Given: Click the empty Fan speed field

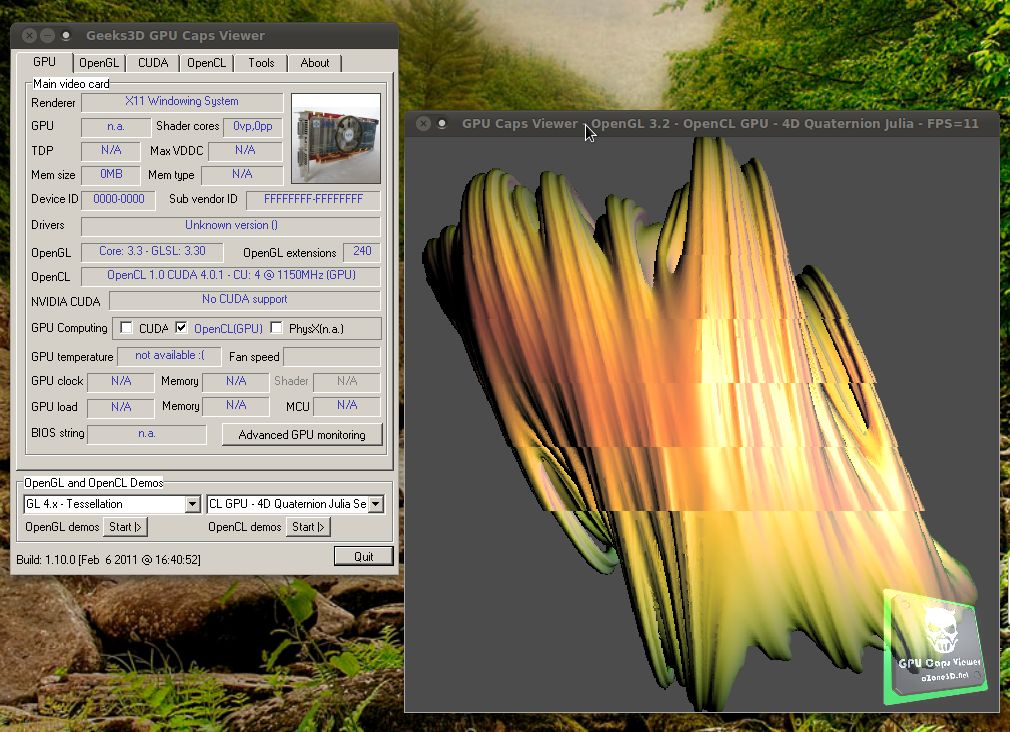Looking at the screenshot, I should [332, 356].
